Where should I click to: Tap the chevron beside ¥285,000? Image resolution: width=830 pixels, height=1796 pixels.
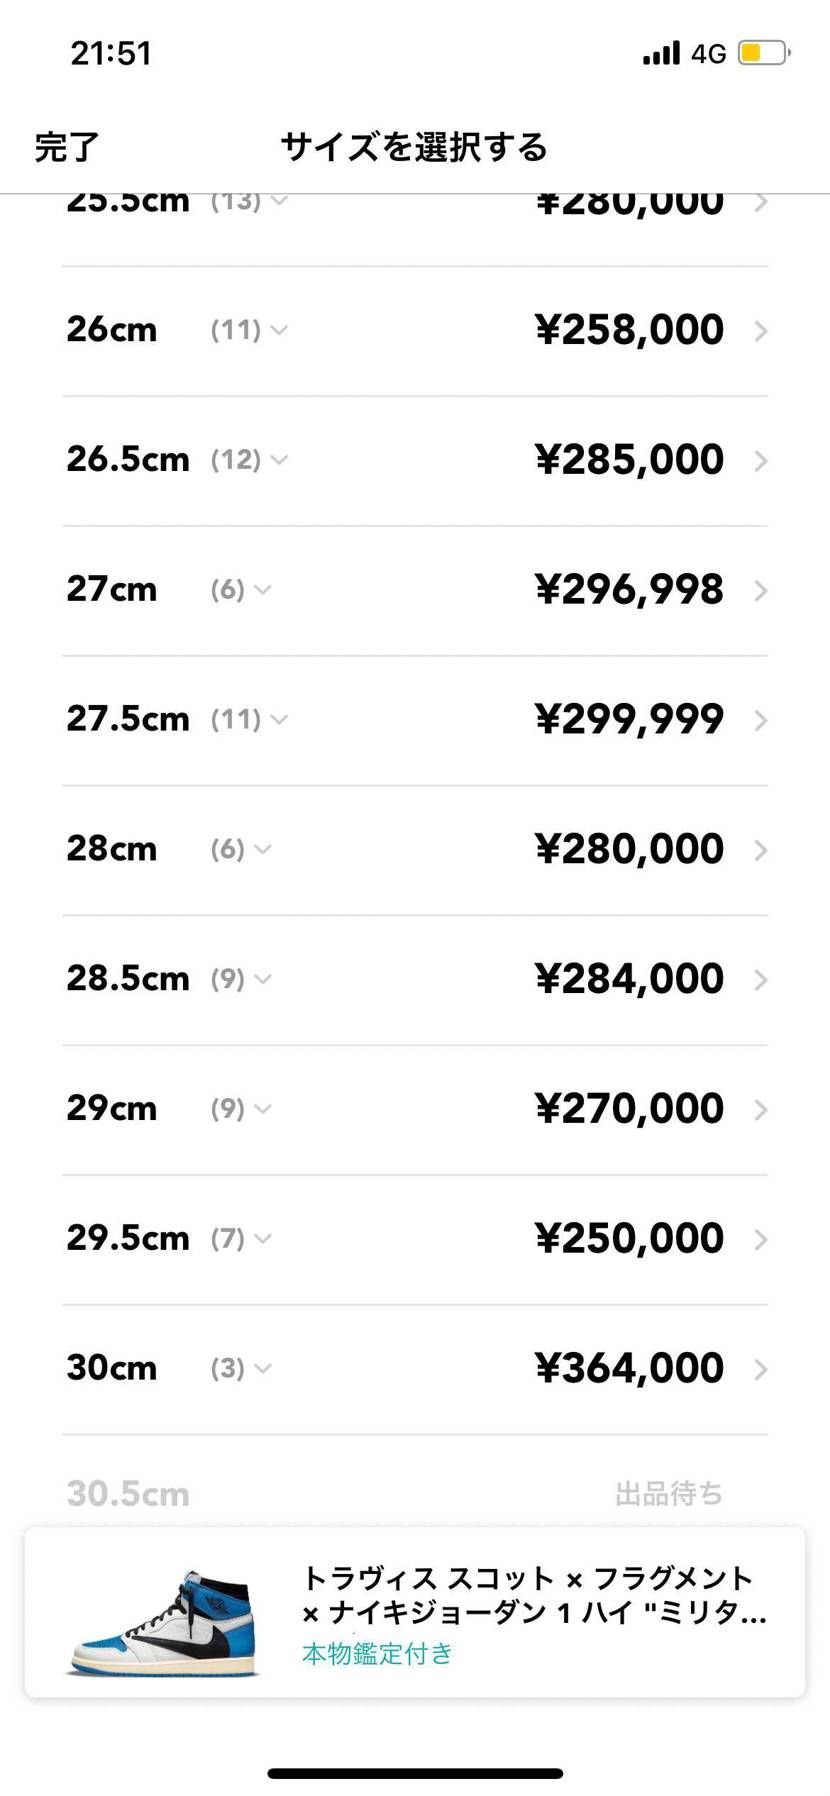coord(760,461)
